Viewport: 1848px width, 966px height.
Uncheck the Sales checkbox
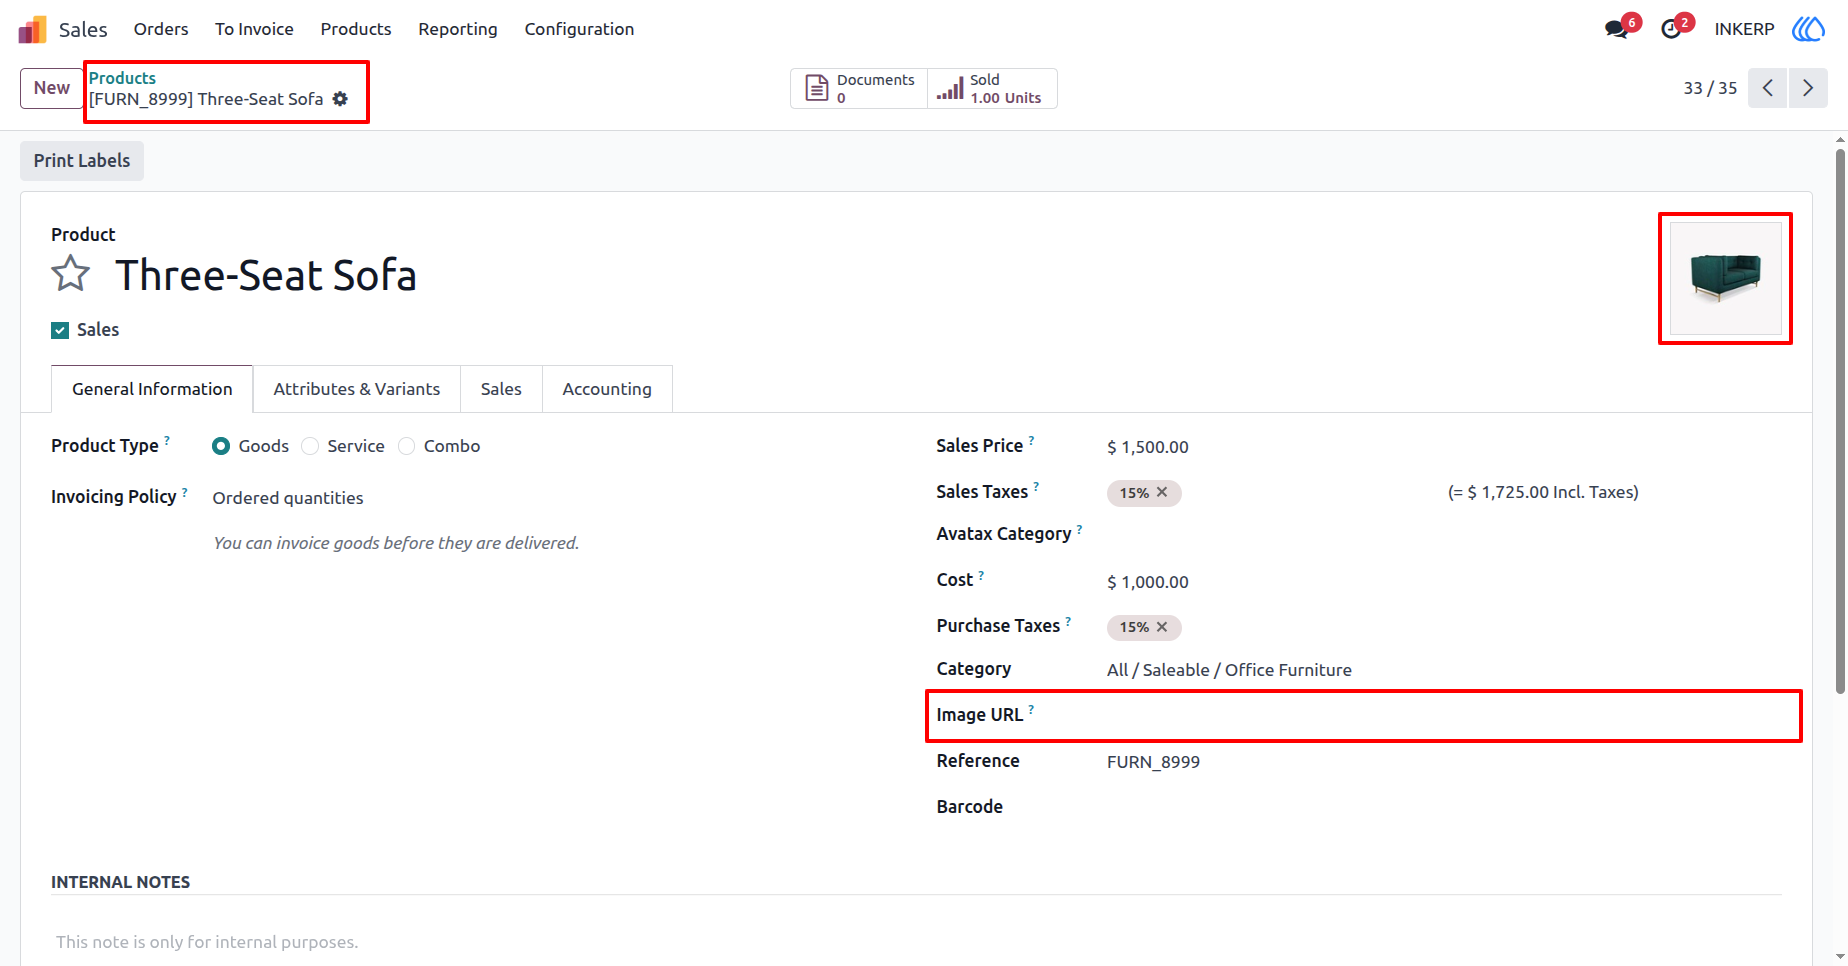pyautogui.click(x=60, y=330)
